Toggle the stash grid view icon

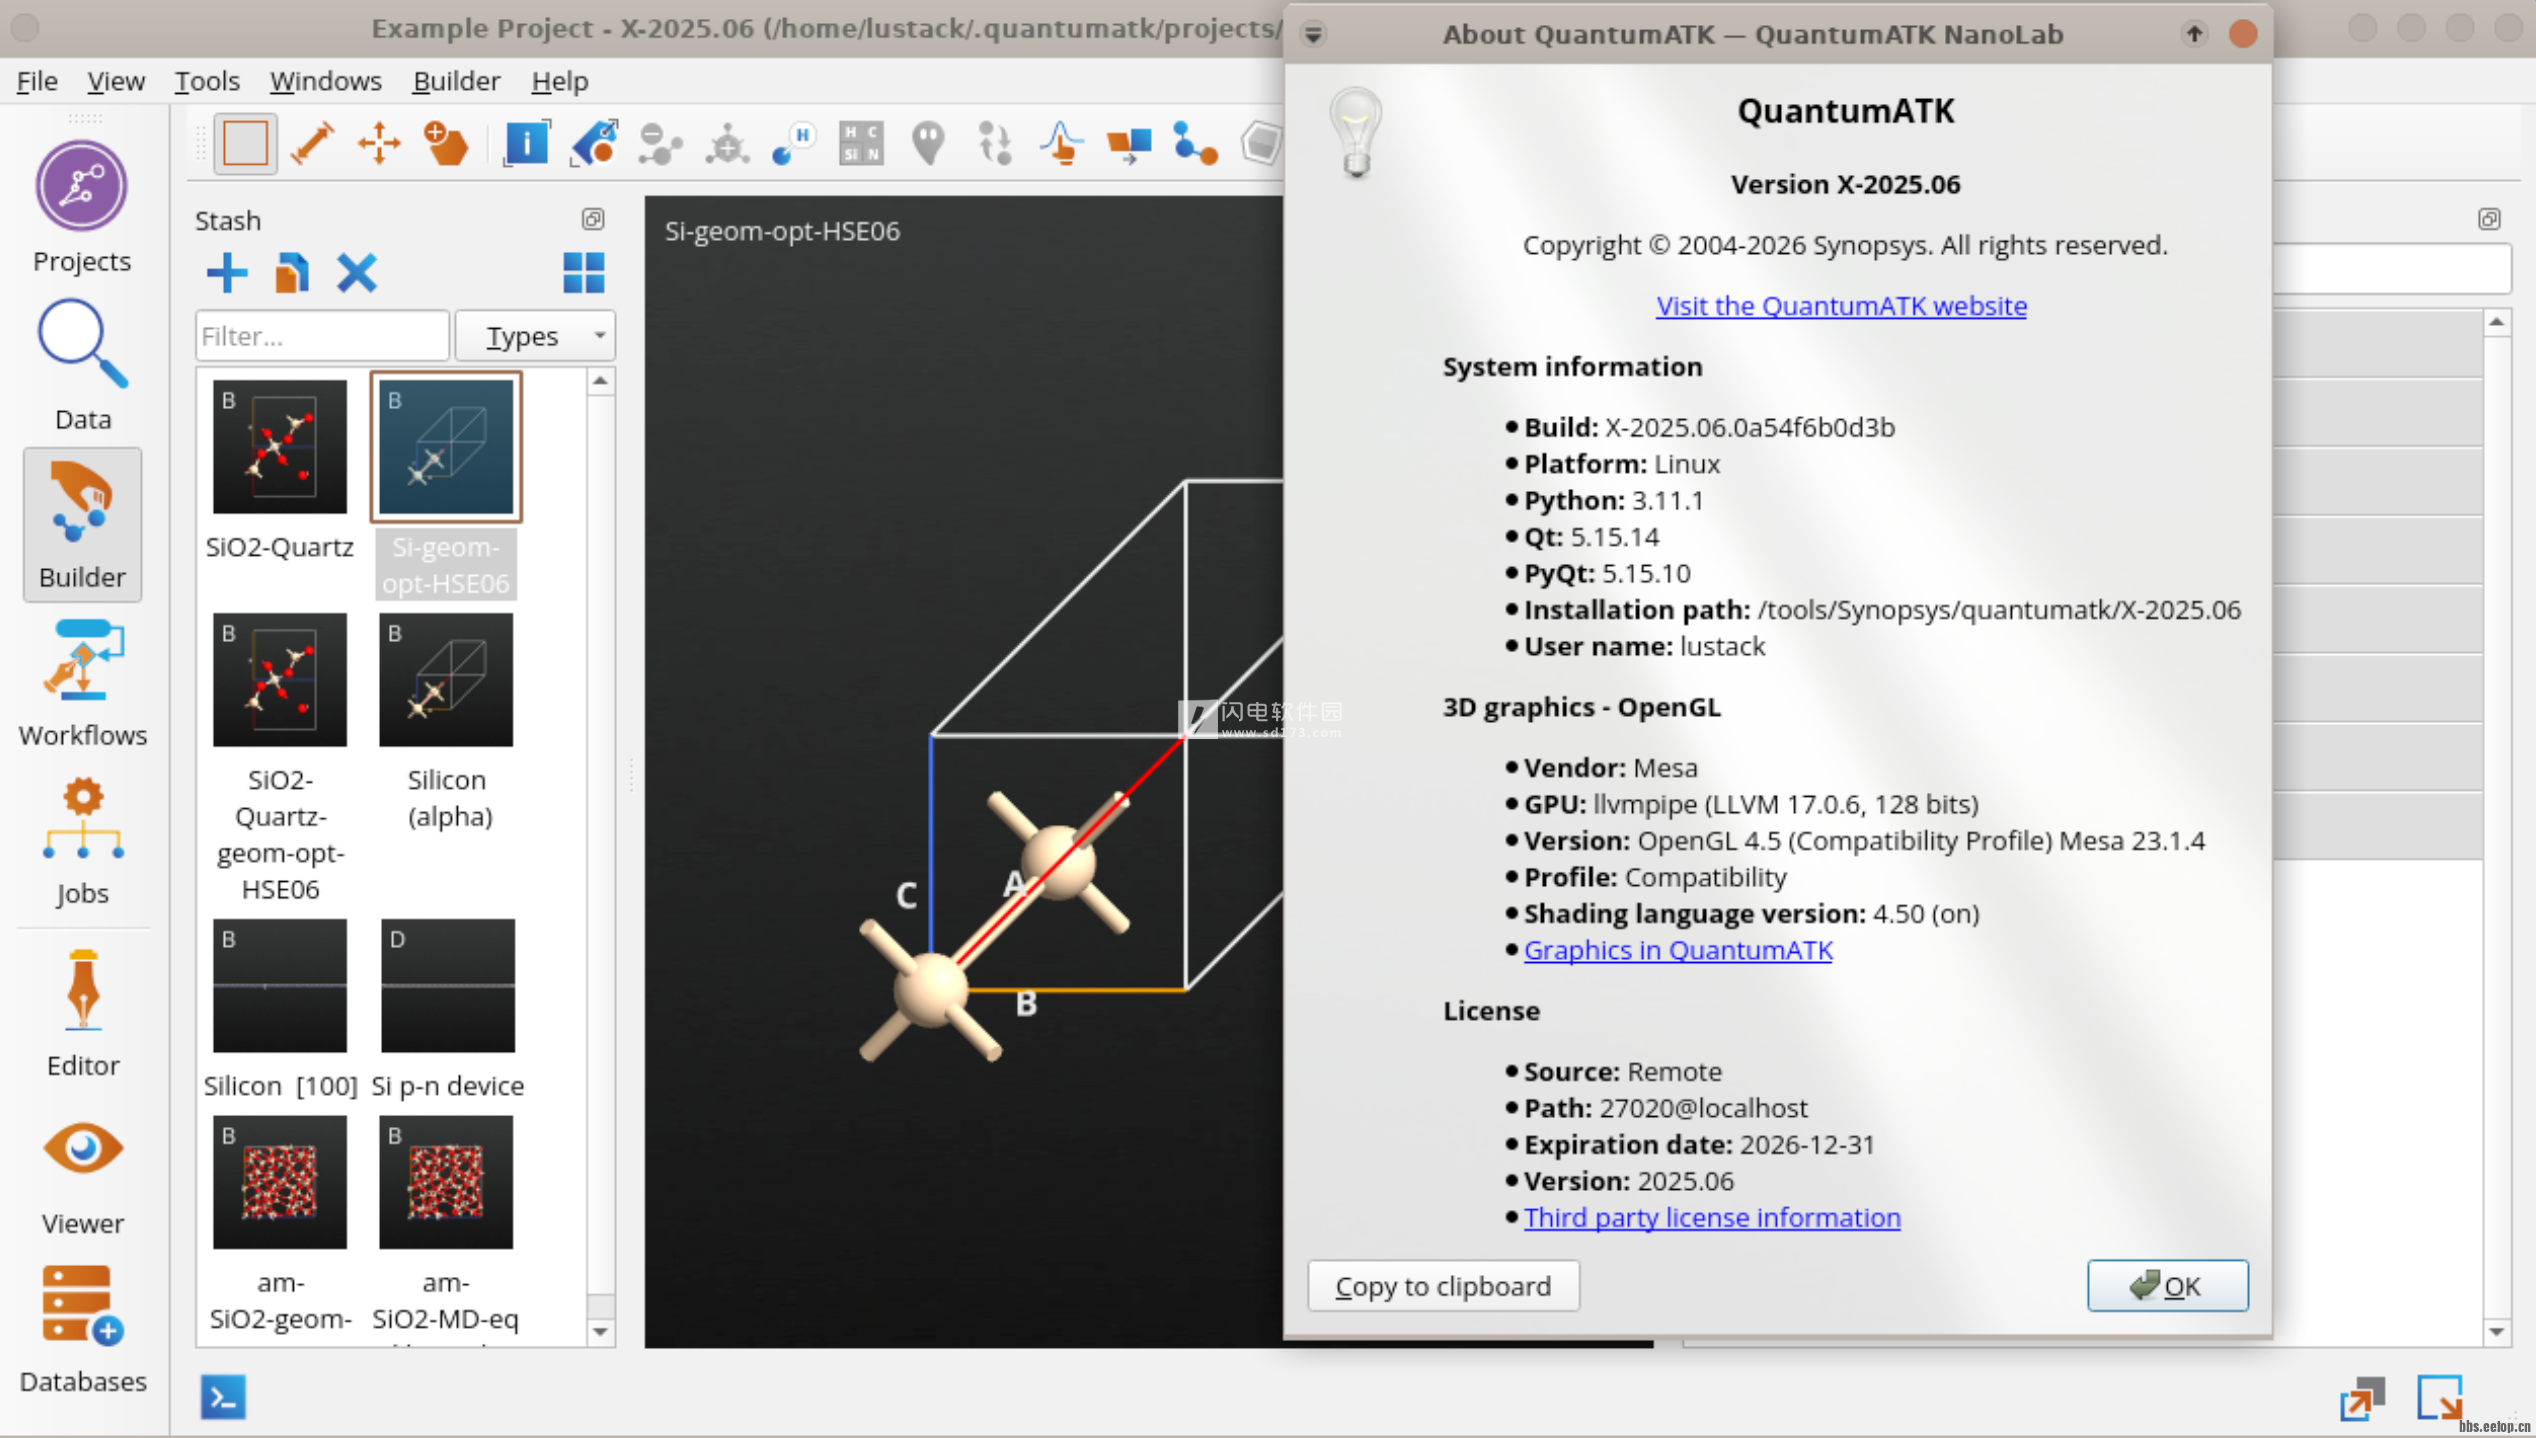[x=583, y=273]
